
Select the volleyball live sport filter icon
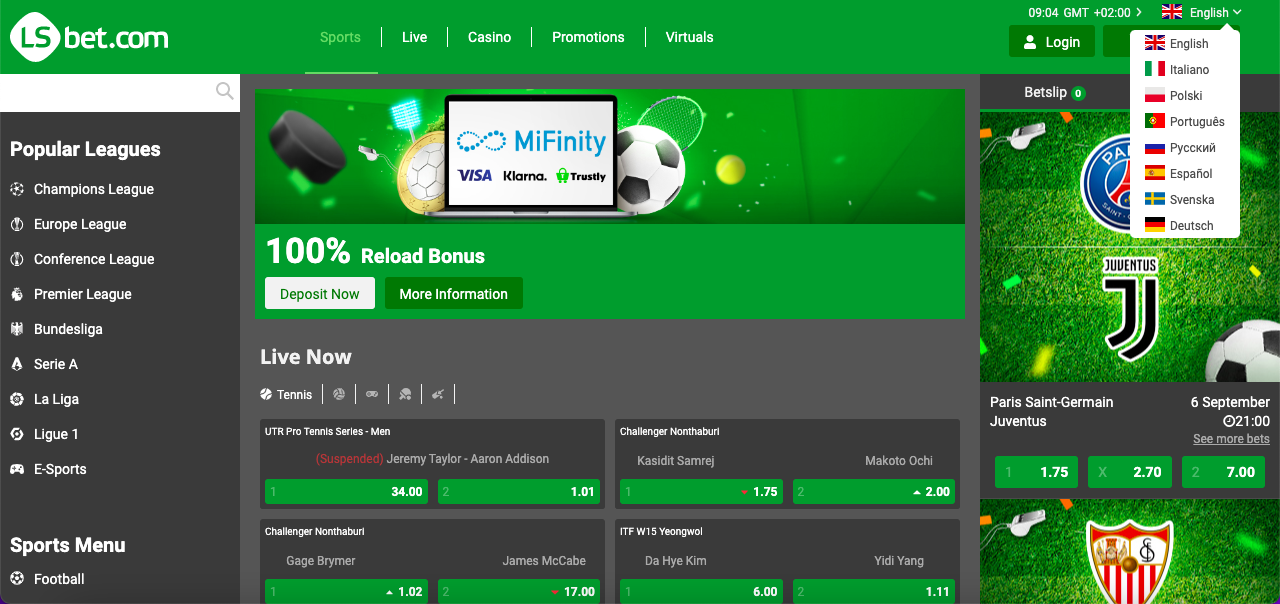[x=339, y=393]
